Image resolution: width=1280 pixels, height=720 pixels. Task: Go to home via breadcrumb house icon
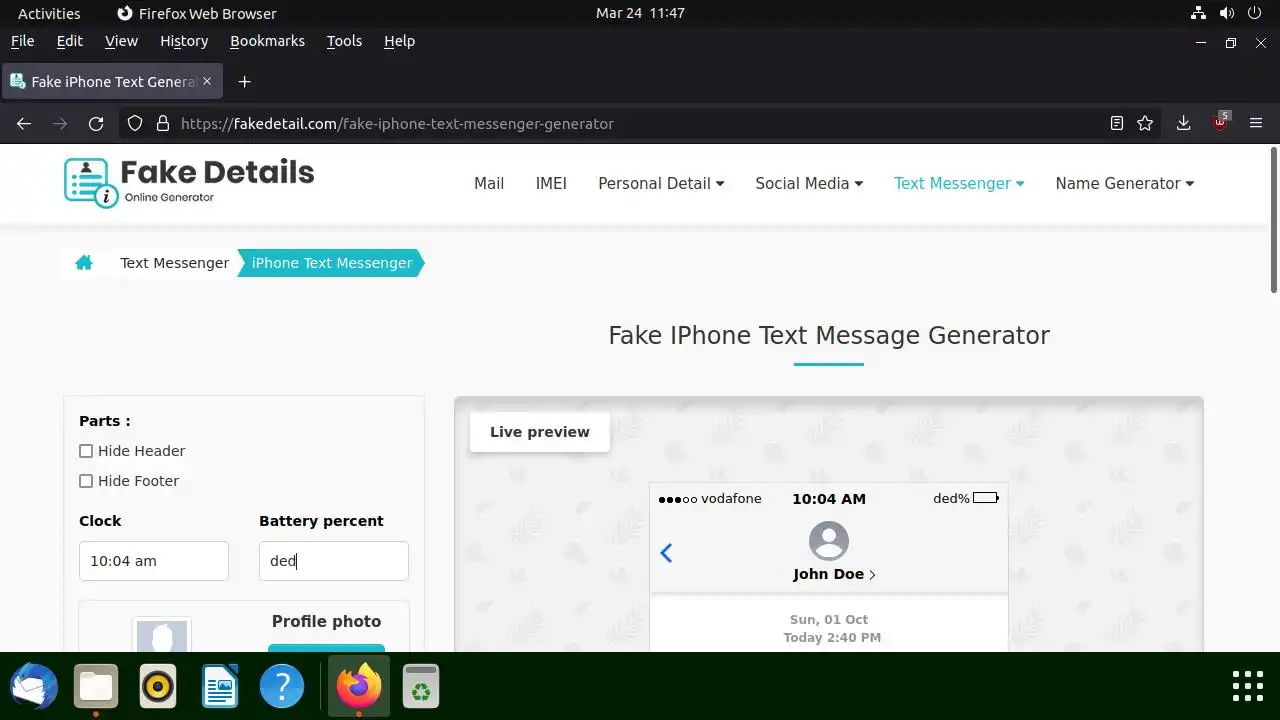tap(84, 263)
